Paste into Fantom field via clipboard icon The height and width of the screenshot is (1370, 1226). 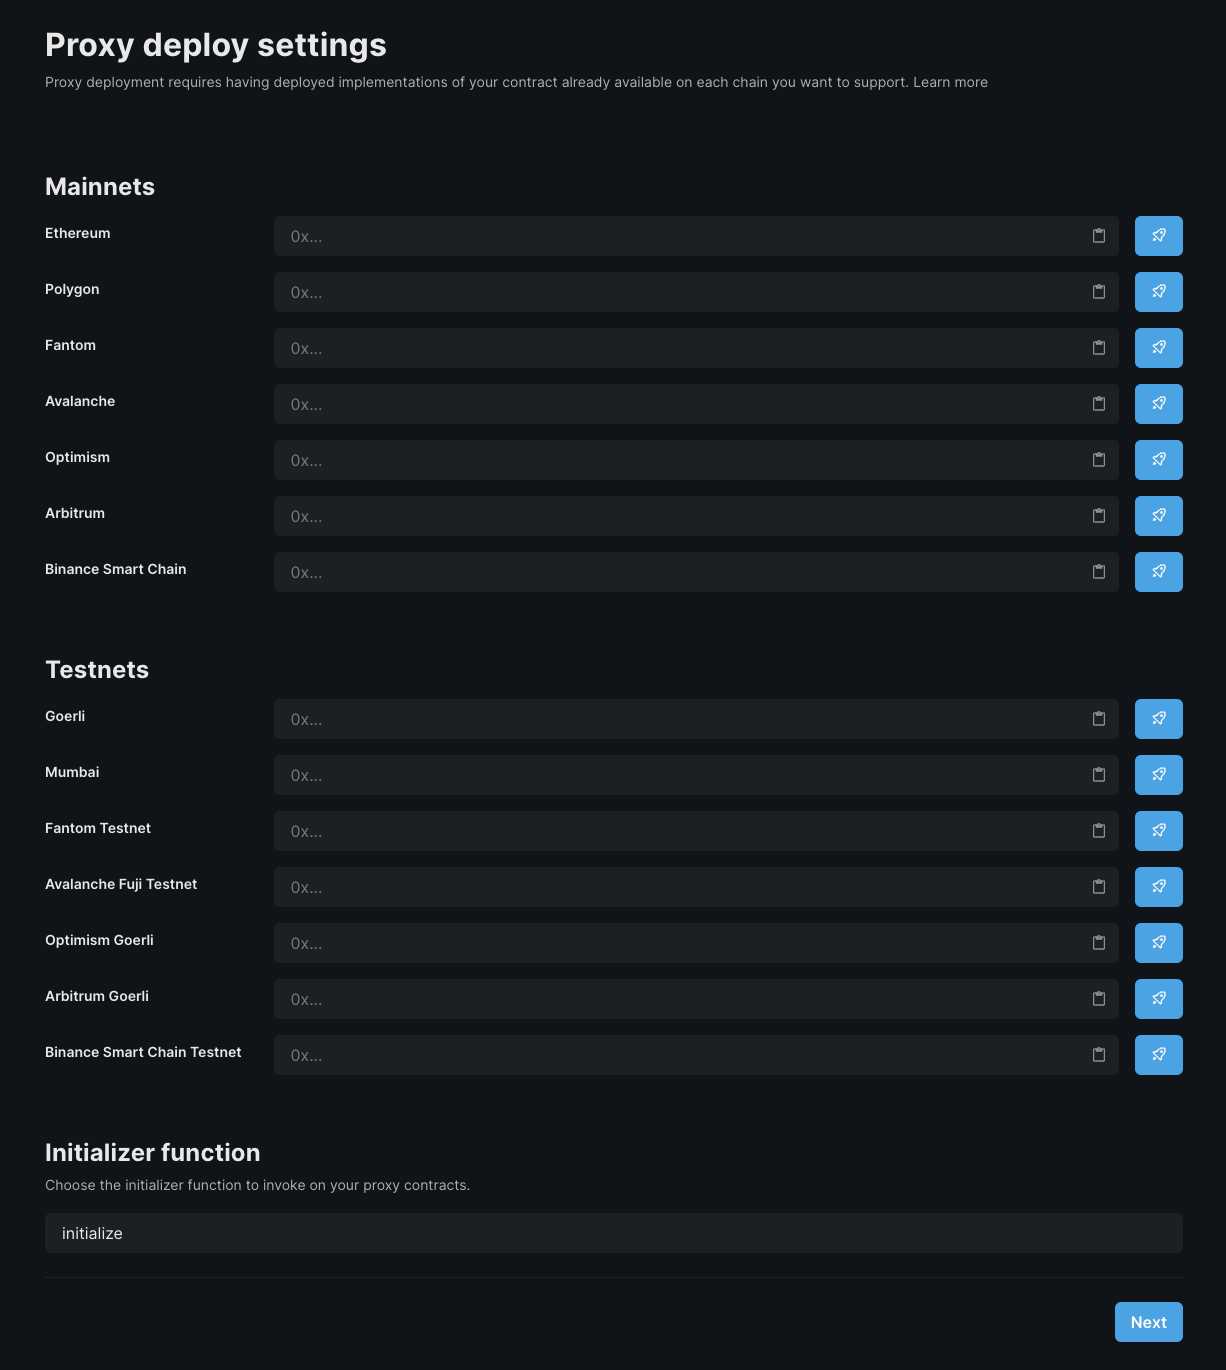click(x=1099, y=348)
